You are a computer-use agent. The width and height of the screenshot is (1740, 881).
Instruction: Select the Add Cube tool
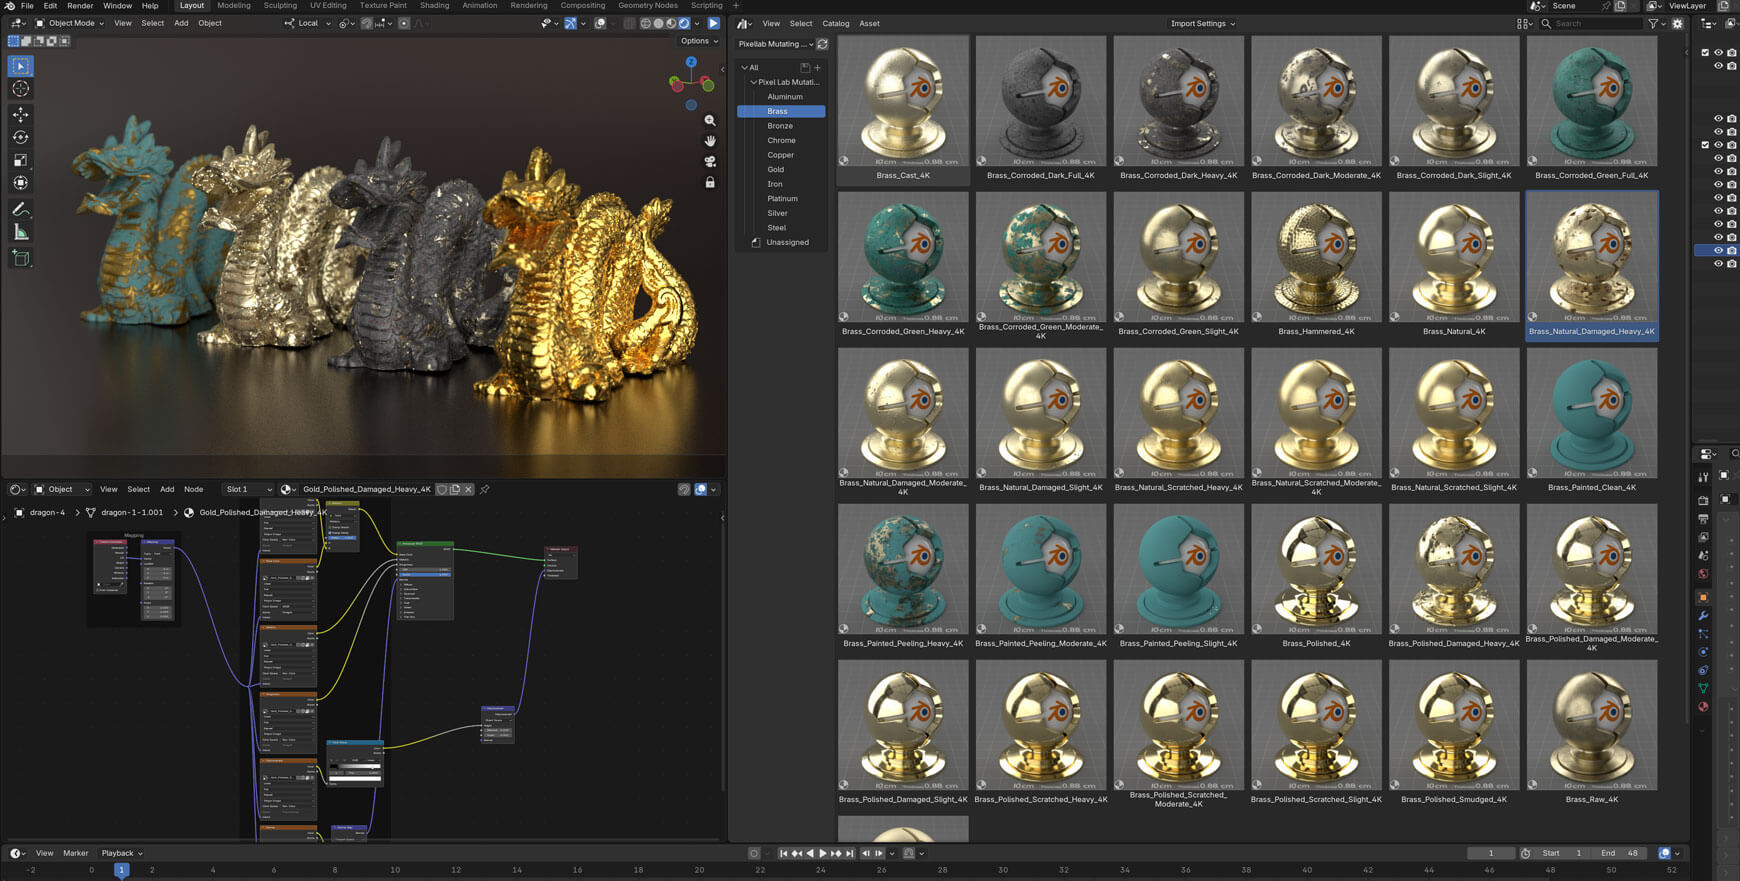(20, 258)
